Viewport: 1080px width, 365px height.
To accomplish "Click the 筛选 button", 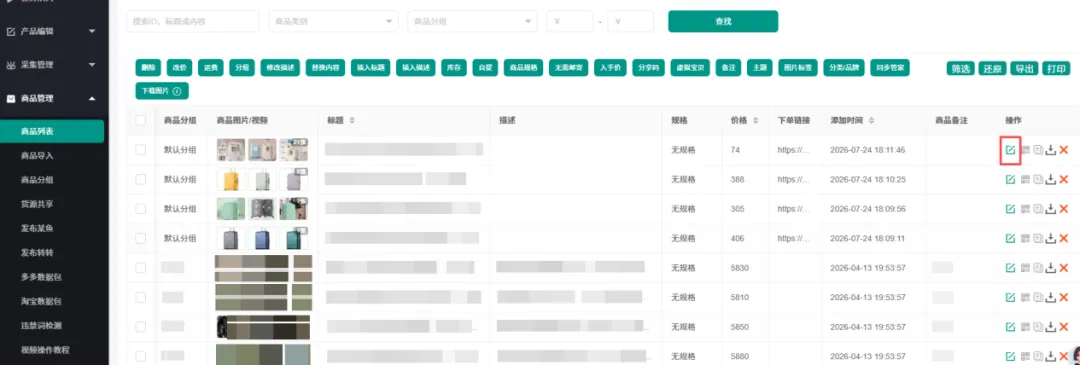I will (x=961, y=68).
